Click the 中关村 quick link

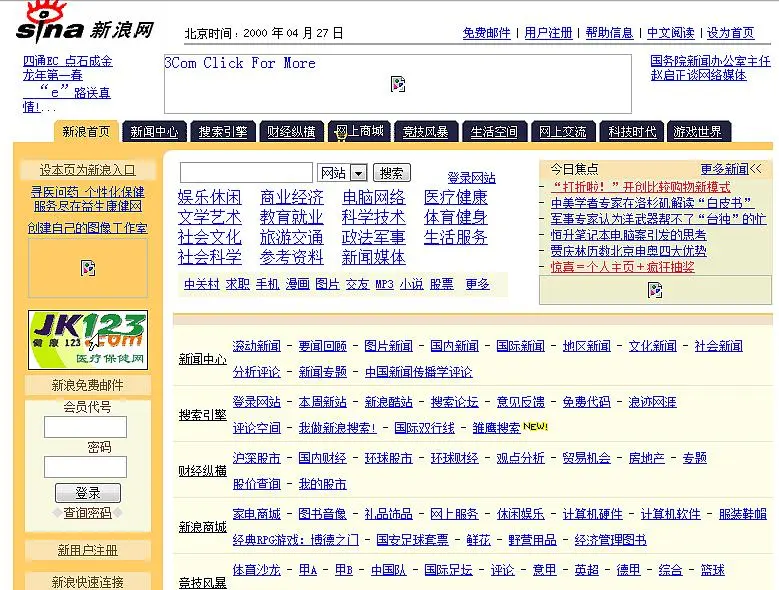(x=202, y=284)
